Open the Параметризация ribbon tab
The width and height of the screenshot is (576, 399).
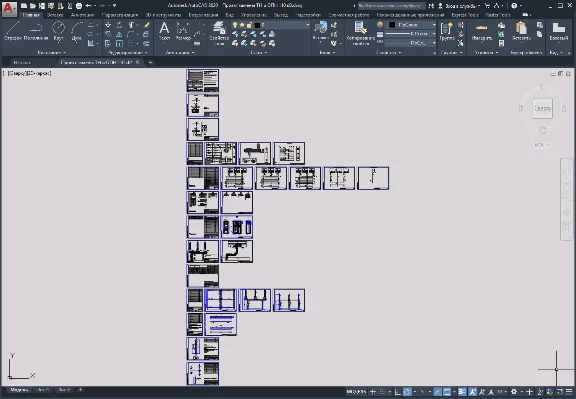(120, 15)
